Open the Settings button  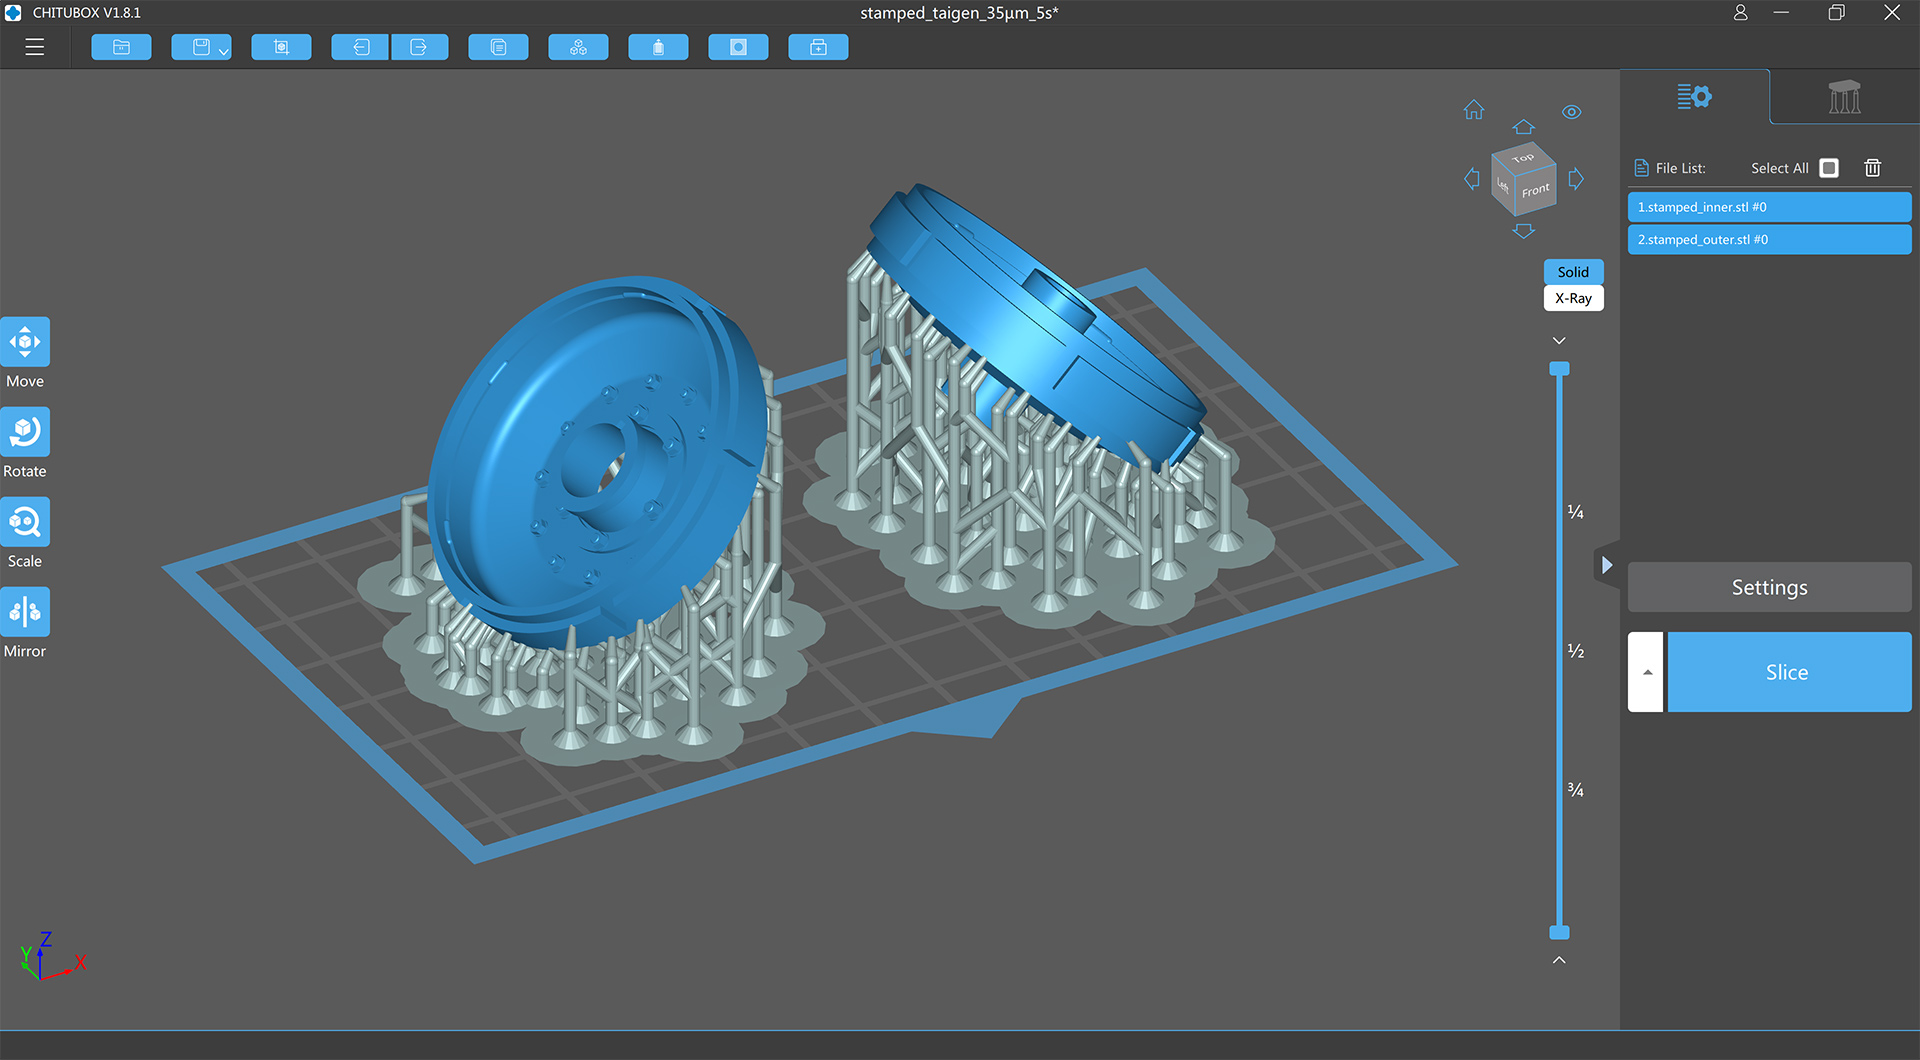pyautogui.click(x=1769, y=587)
